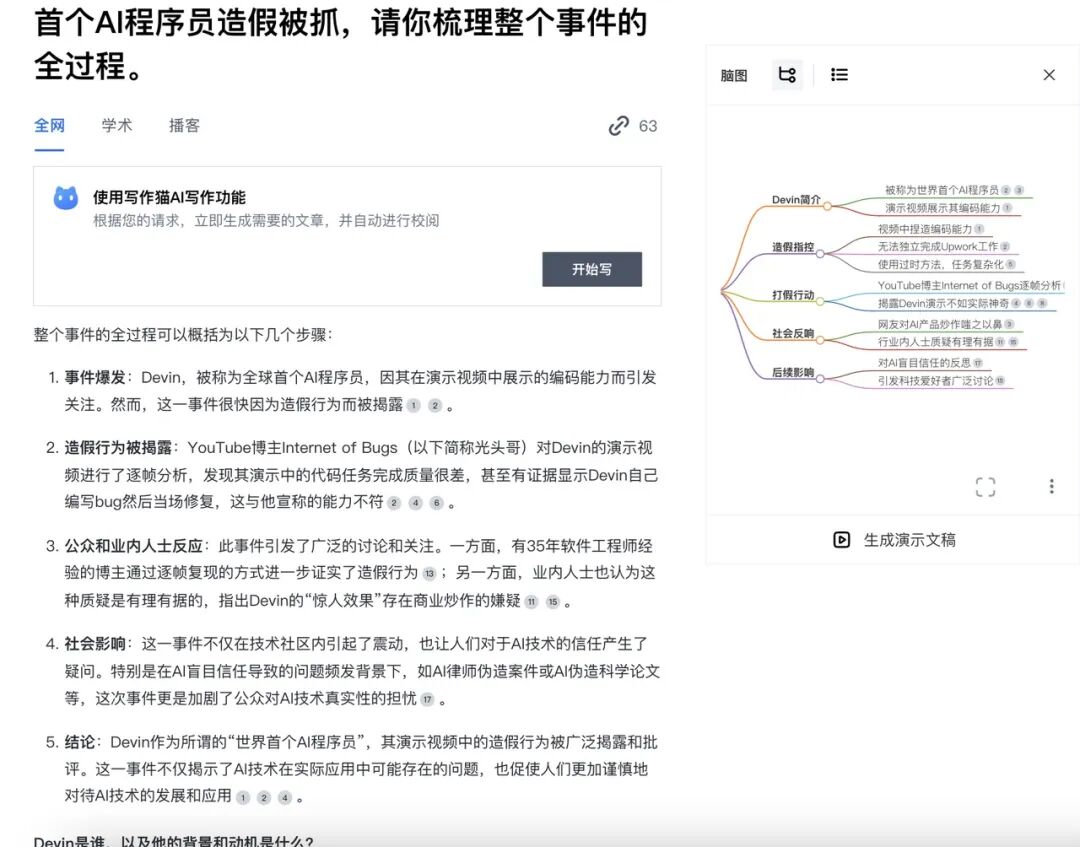Collapse the 社会反响 branch circle

[820, 339]
